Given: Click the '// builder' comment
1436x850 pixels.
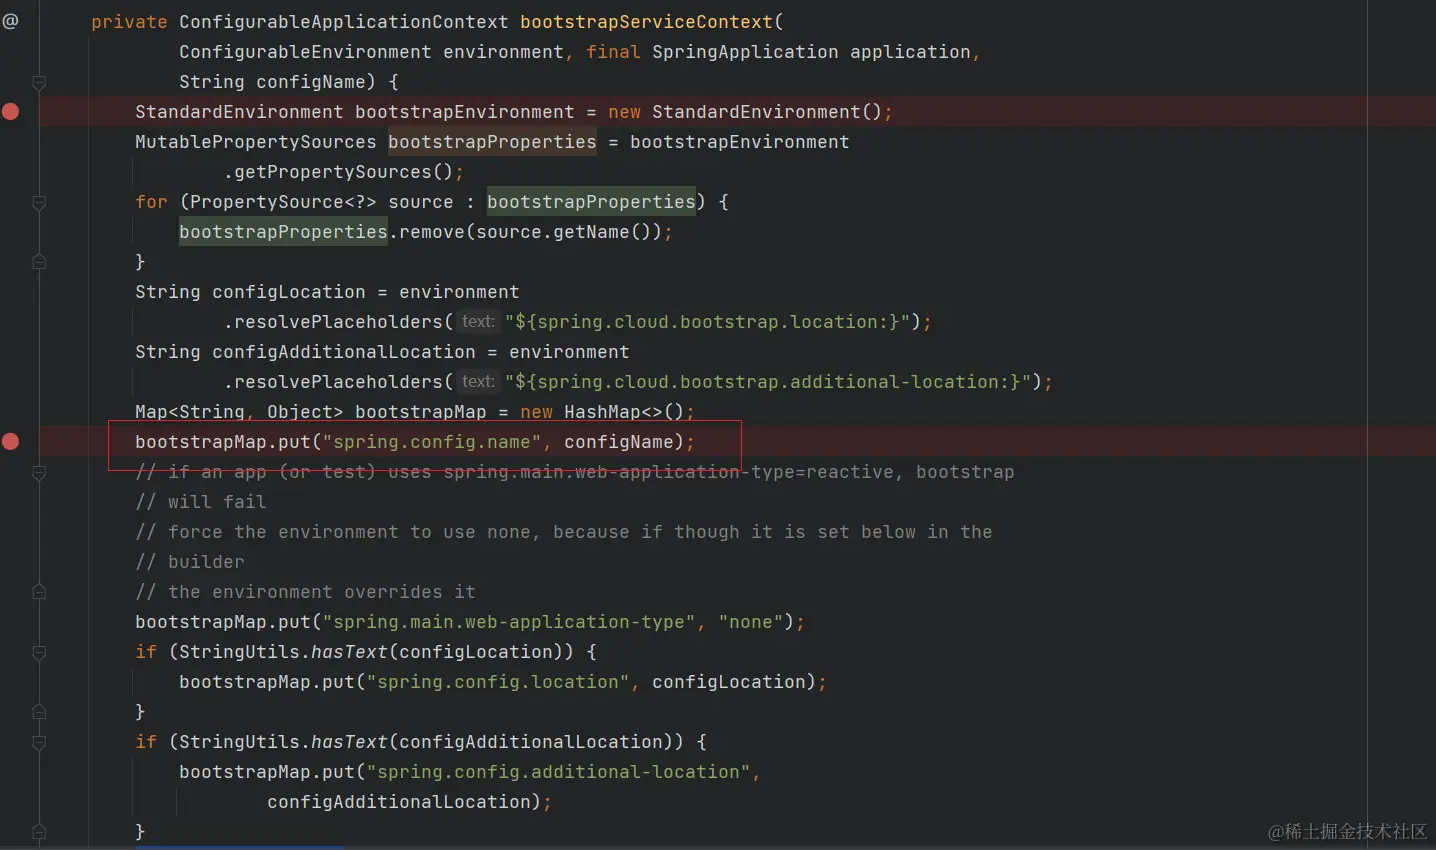Looking at the screenshot, I should 190,562.
